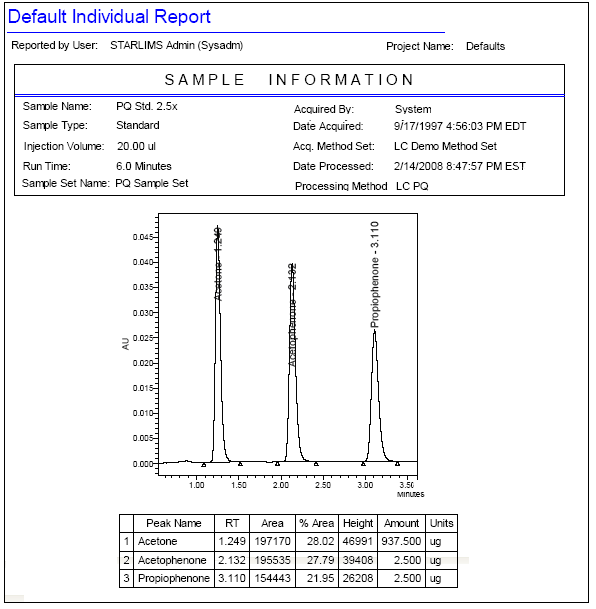Click the 'RT' column header

232,524
